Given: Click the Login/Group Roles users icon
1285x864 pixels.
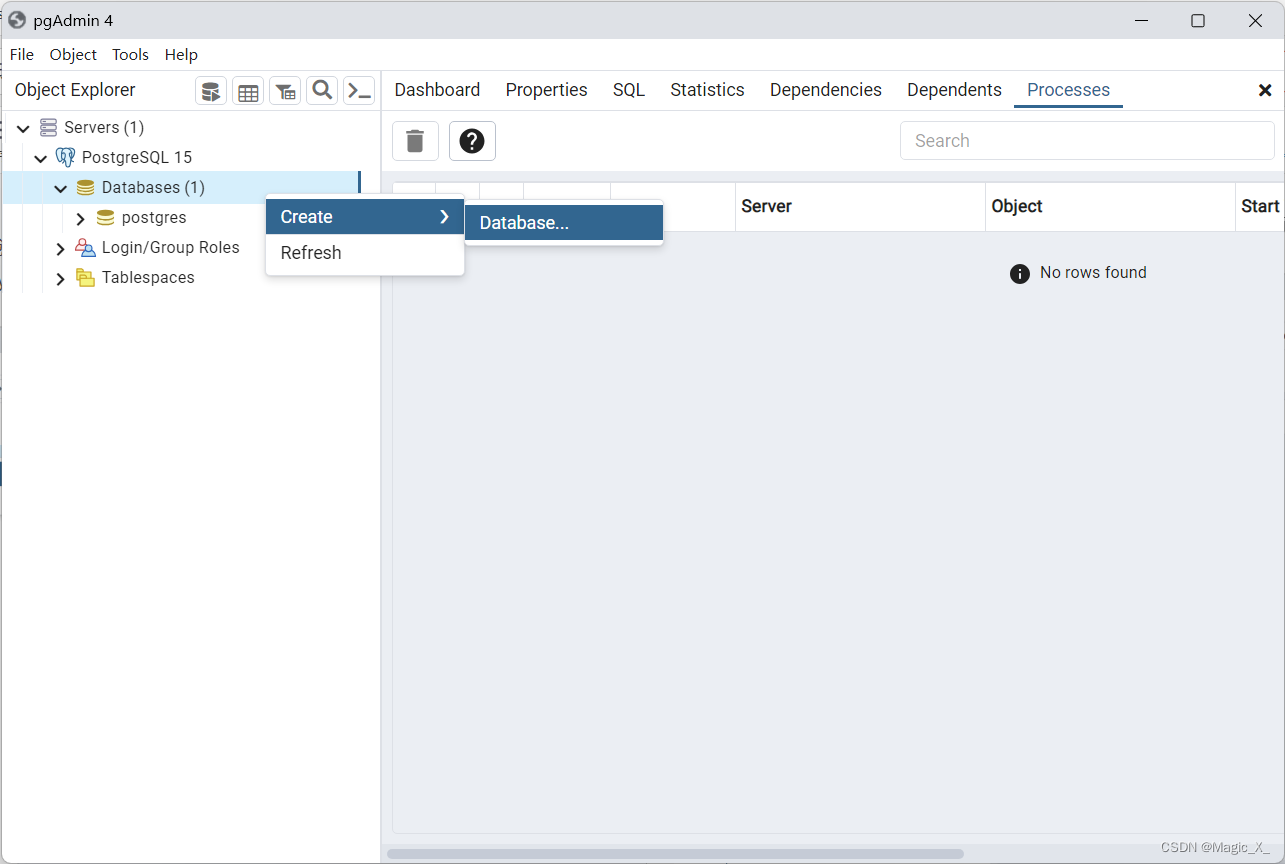Looking at the screenshot, I should tap(86, 247).
